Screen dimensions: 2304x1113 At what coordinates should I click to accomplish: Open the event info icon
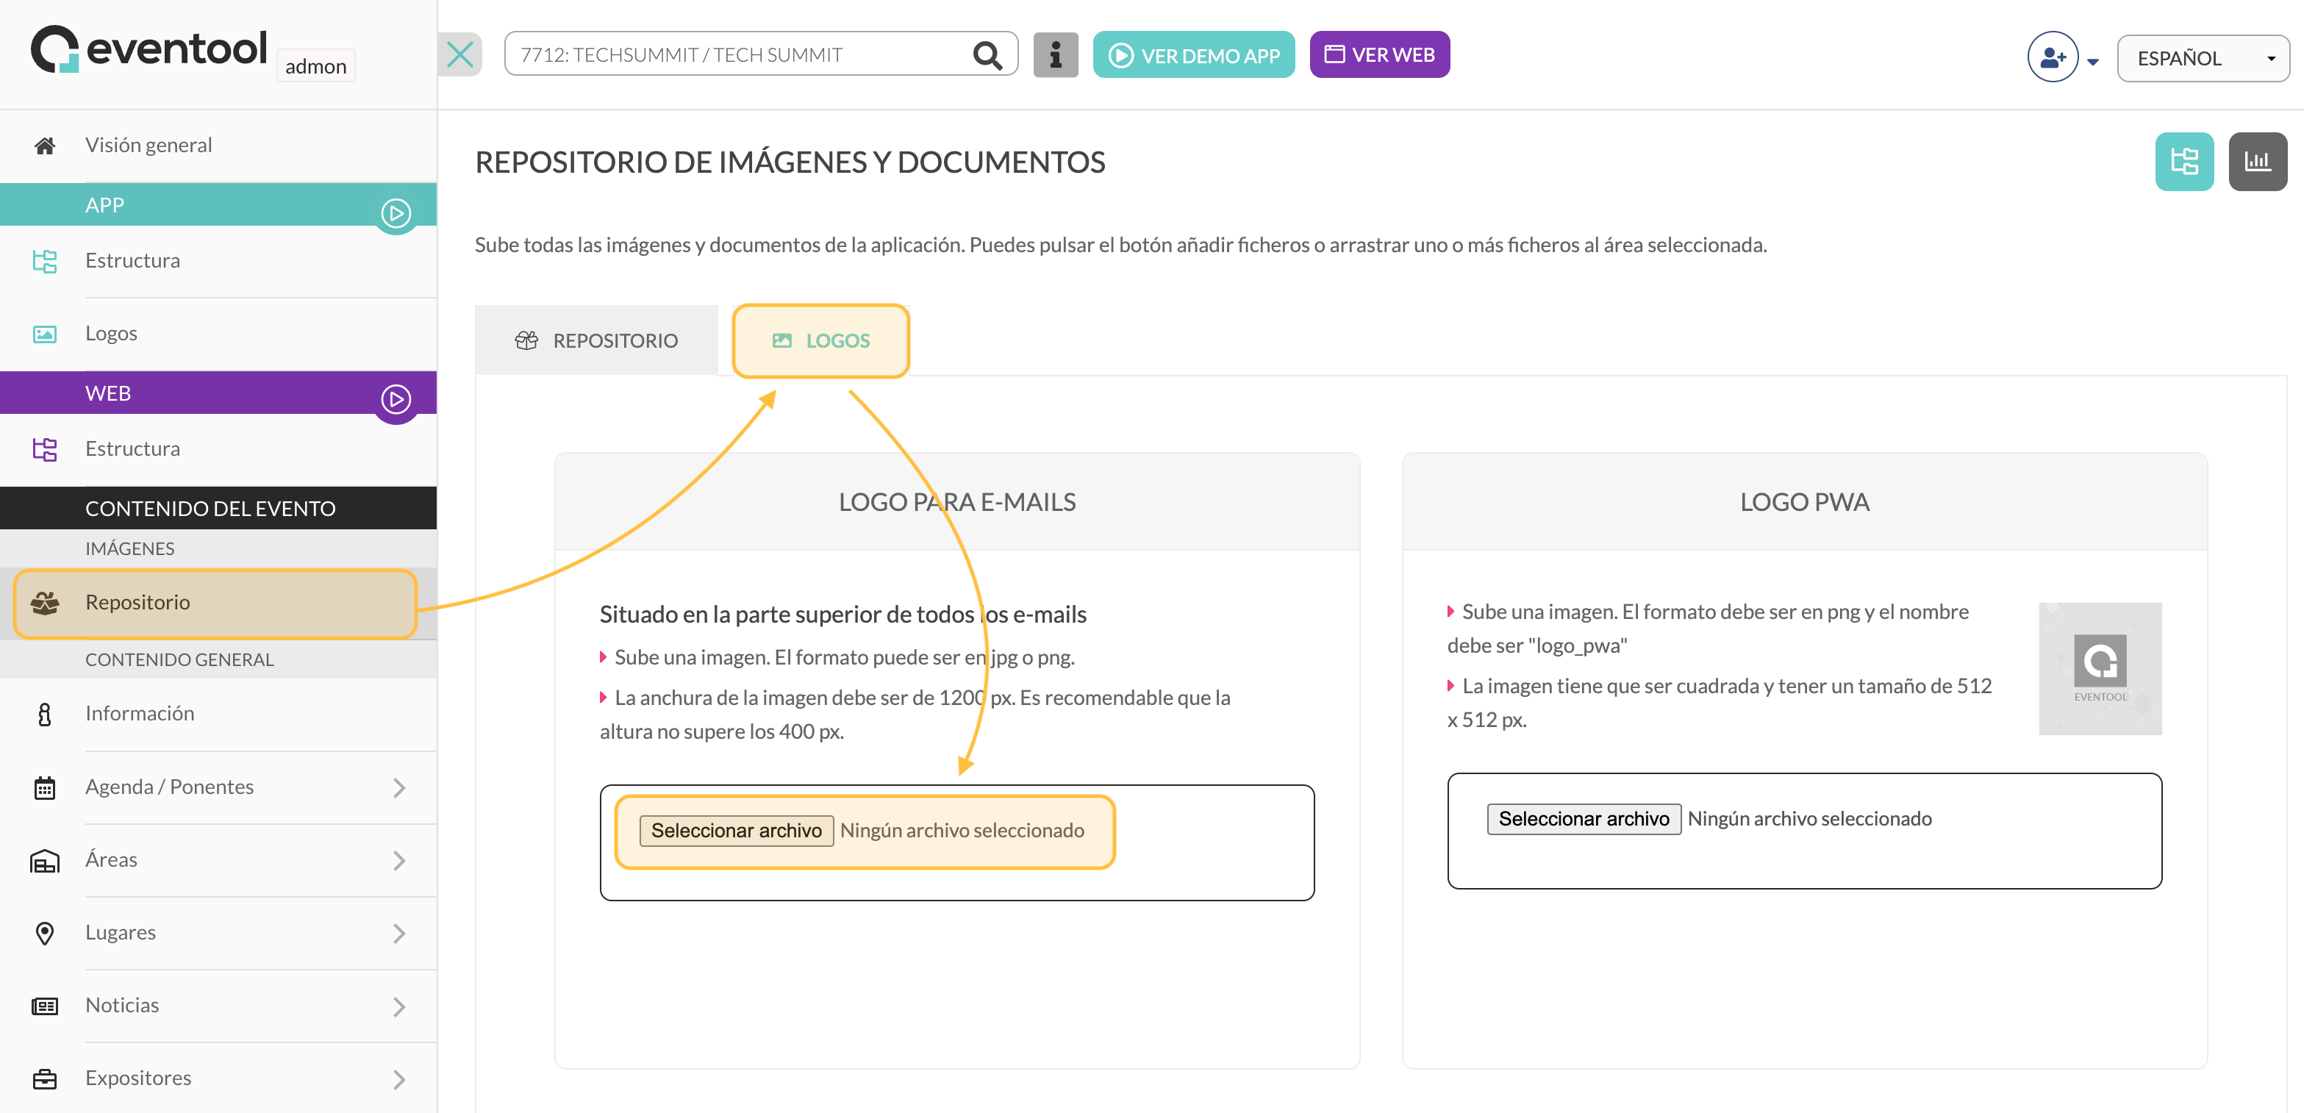1055,55
